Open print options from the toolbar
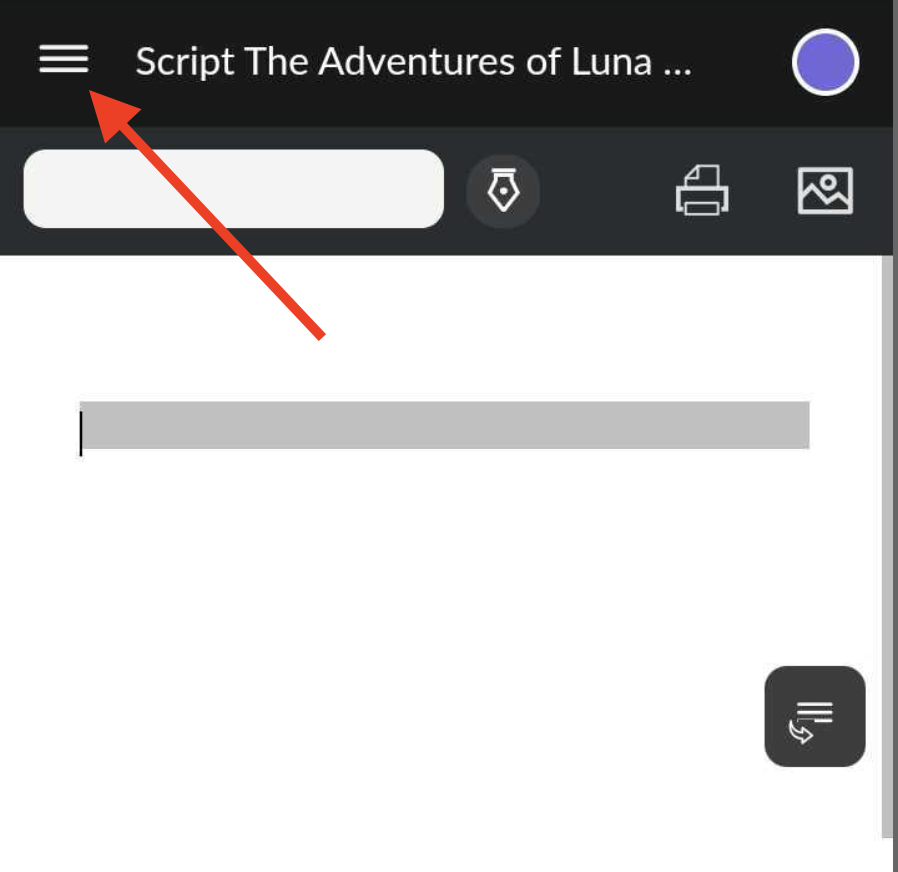Screen dimensions: 898x872 tap(702, 191)
